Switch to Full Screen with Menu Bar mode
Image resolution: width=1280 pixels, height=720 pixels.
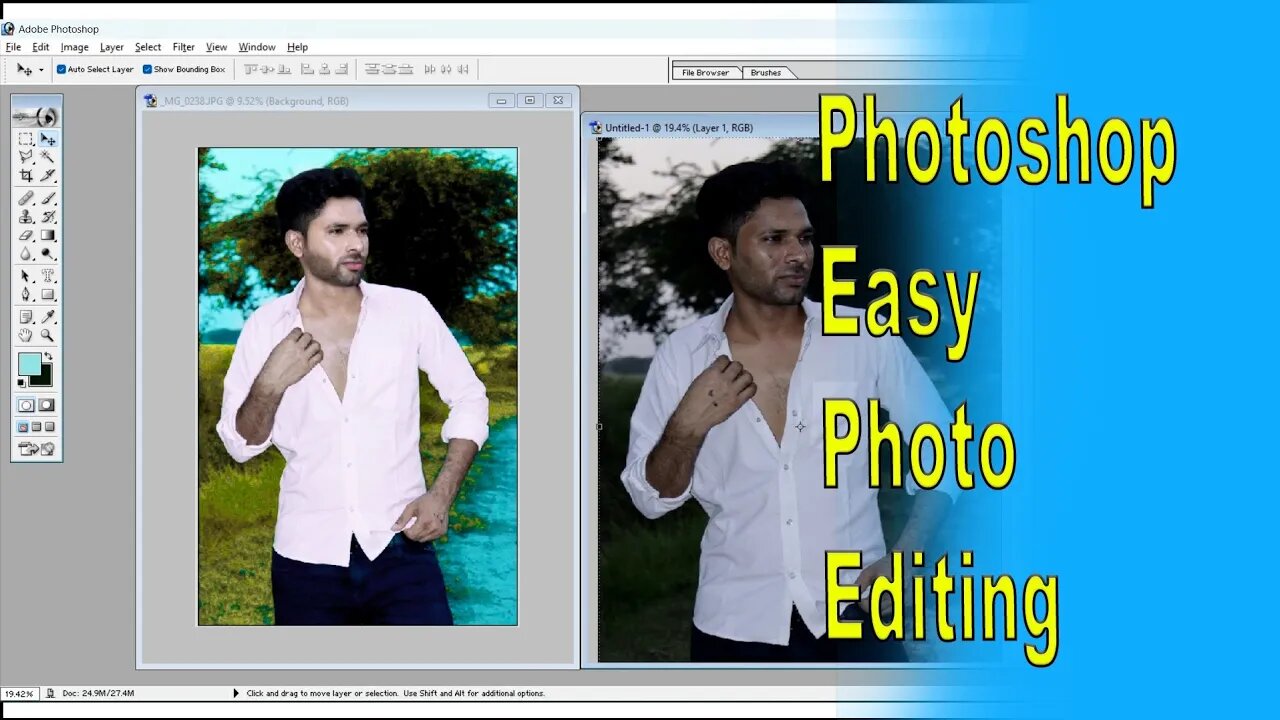(36, 427)
